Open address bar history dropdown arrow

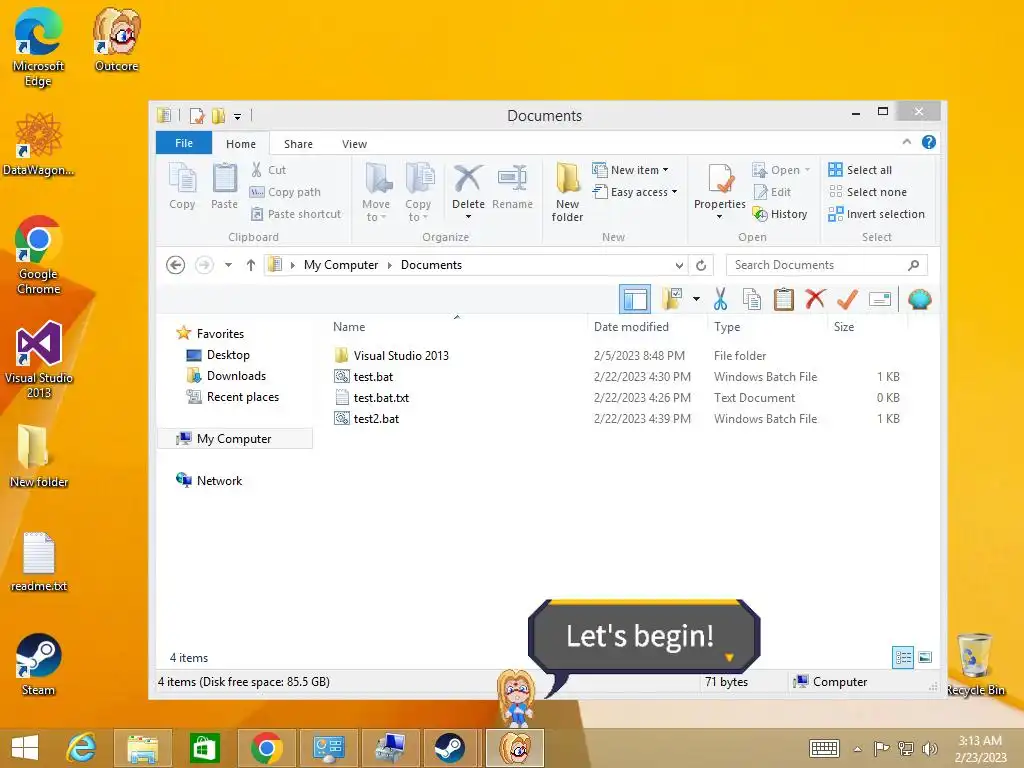[x=679, y=265]
